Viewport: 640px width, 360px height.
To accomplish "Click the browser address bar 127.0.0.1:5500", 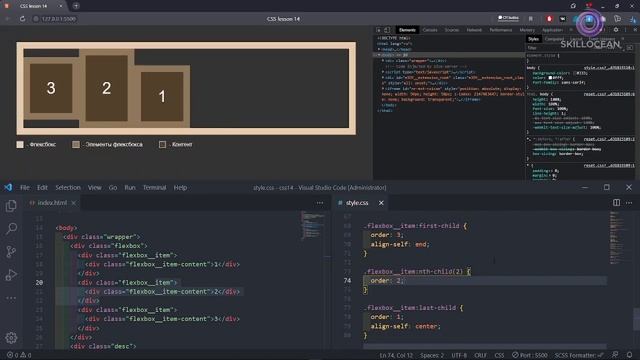I will pyautogui.click(x=58, y=19).
